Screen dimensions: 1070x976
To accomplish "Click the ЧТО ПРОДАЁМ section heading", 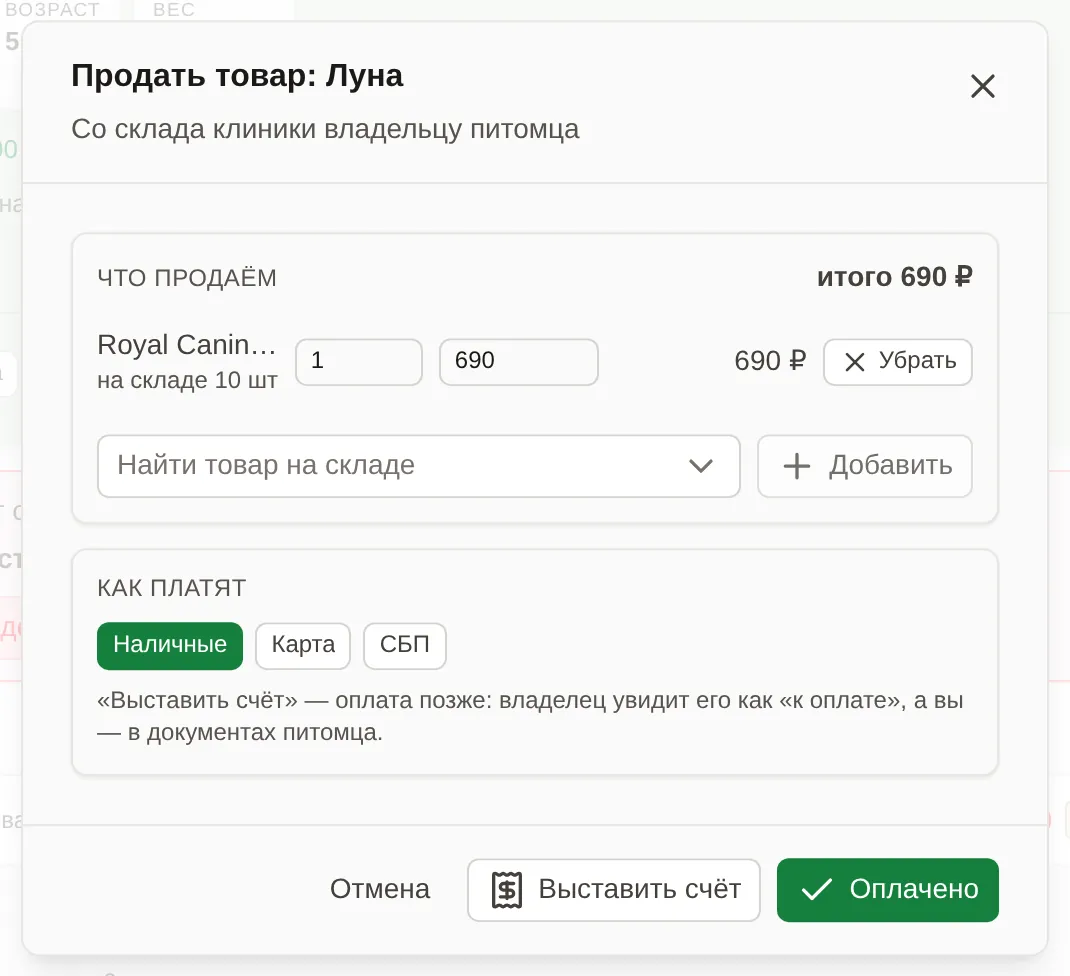I will pos(187,278).
